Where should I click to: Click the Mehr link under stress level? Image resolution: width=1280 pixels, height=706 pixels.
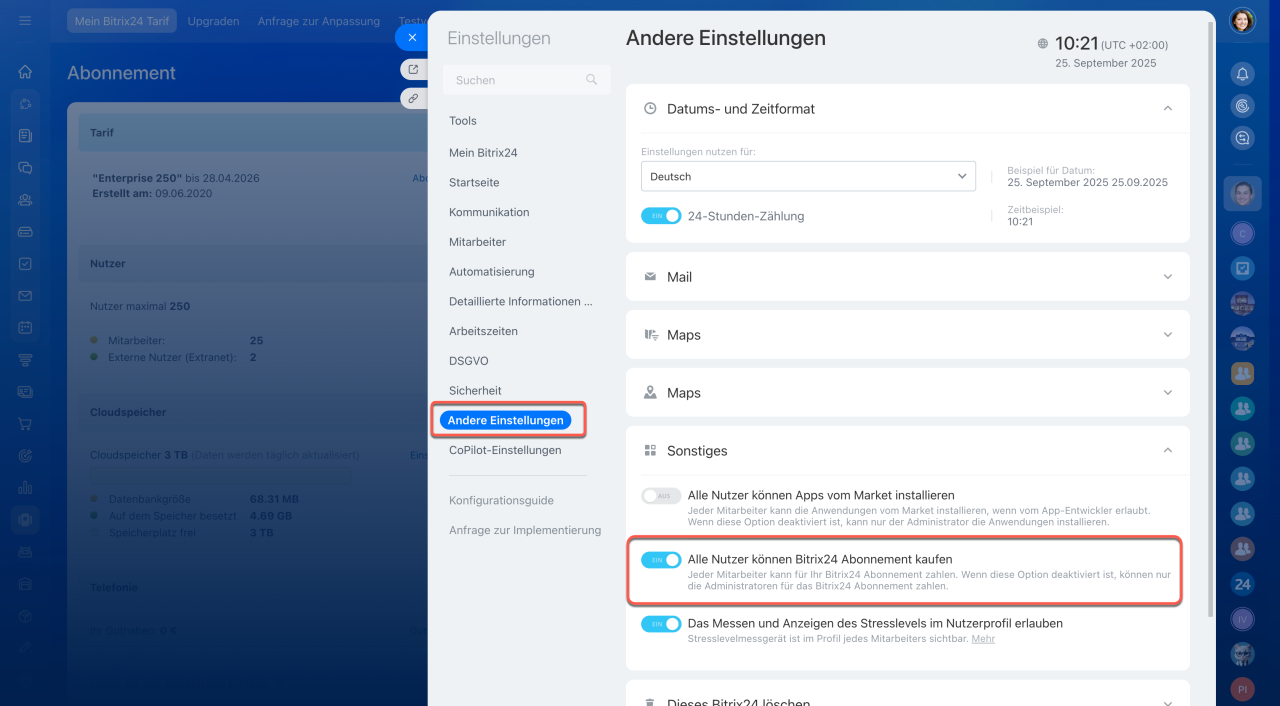(983, 638)
